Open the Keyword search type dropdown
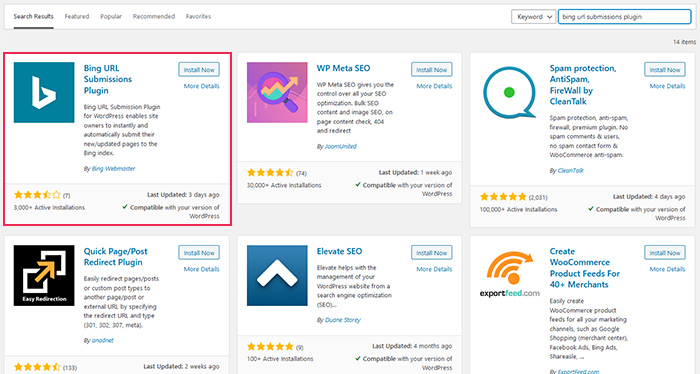Image resolution: width=700 pixels, height=374 pixels. click(533, 17)
